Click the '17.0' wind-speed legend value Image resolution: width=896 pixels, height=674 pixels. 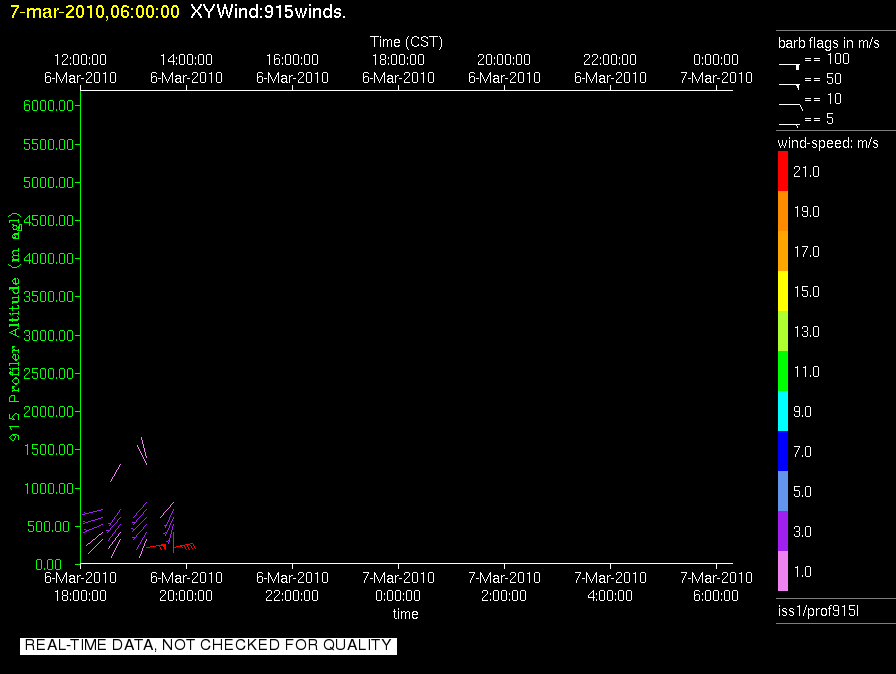point(806,252)
